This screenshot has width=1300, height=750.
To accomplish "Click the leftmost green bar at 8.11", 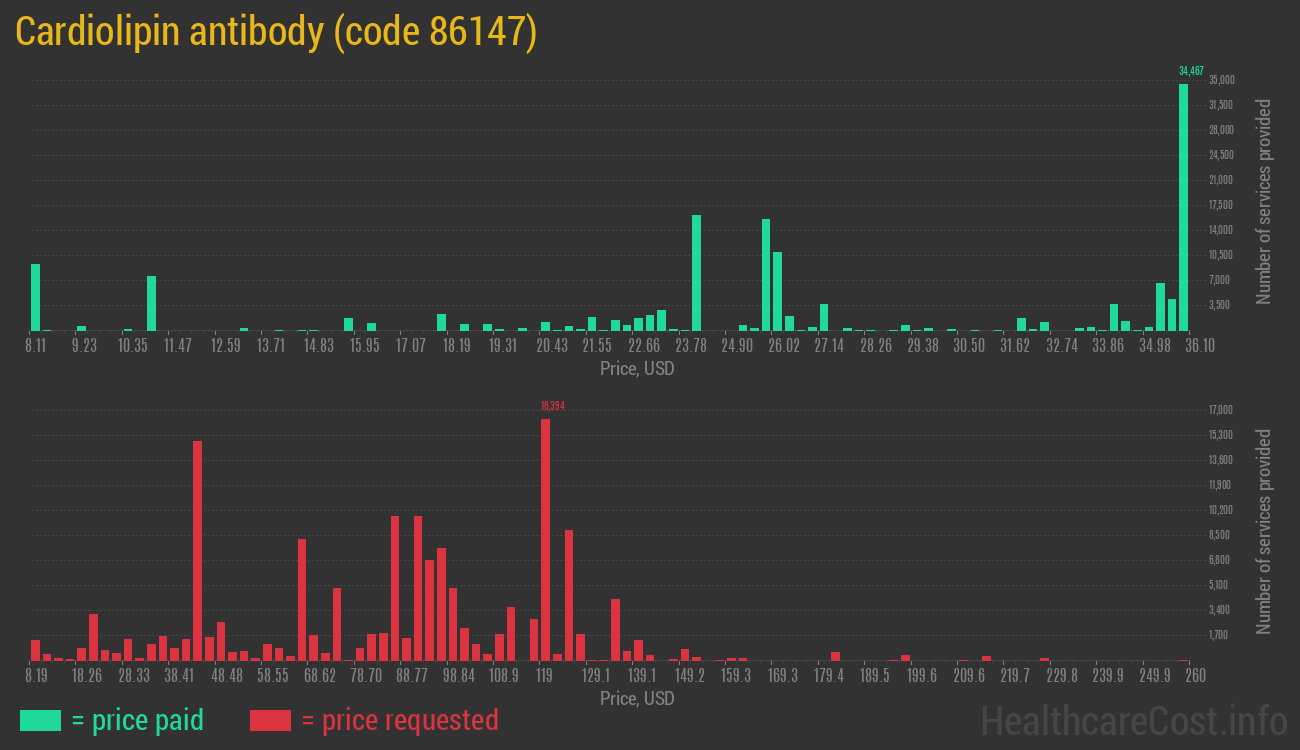I will 36,297.
